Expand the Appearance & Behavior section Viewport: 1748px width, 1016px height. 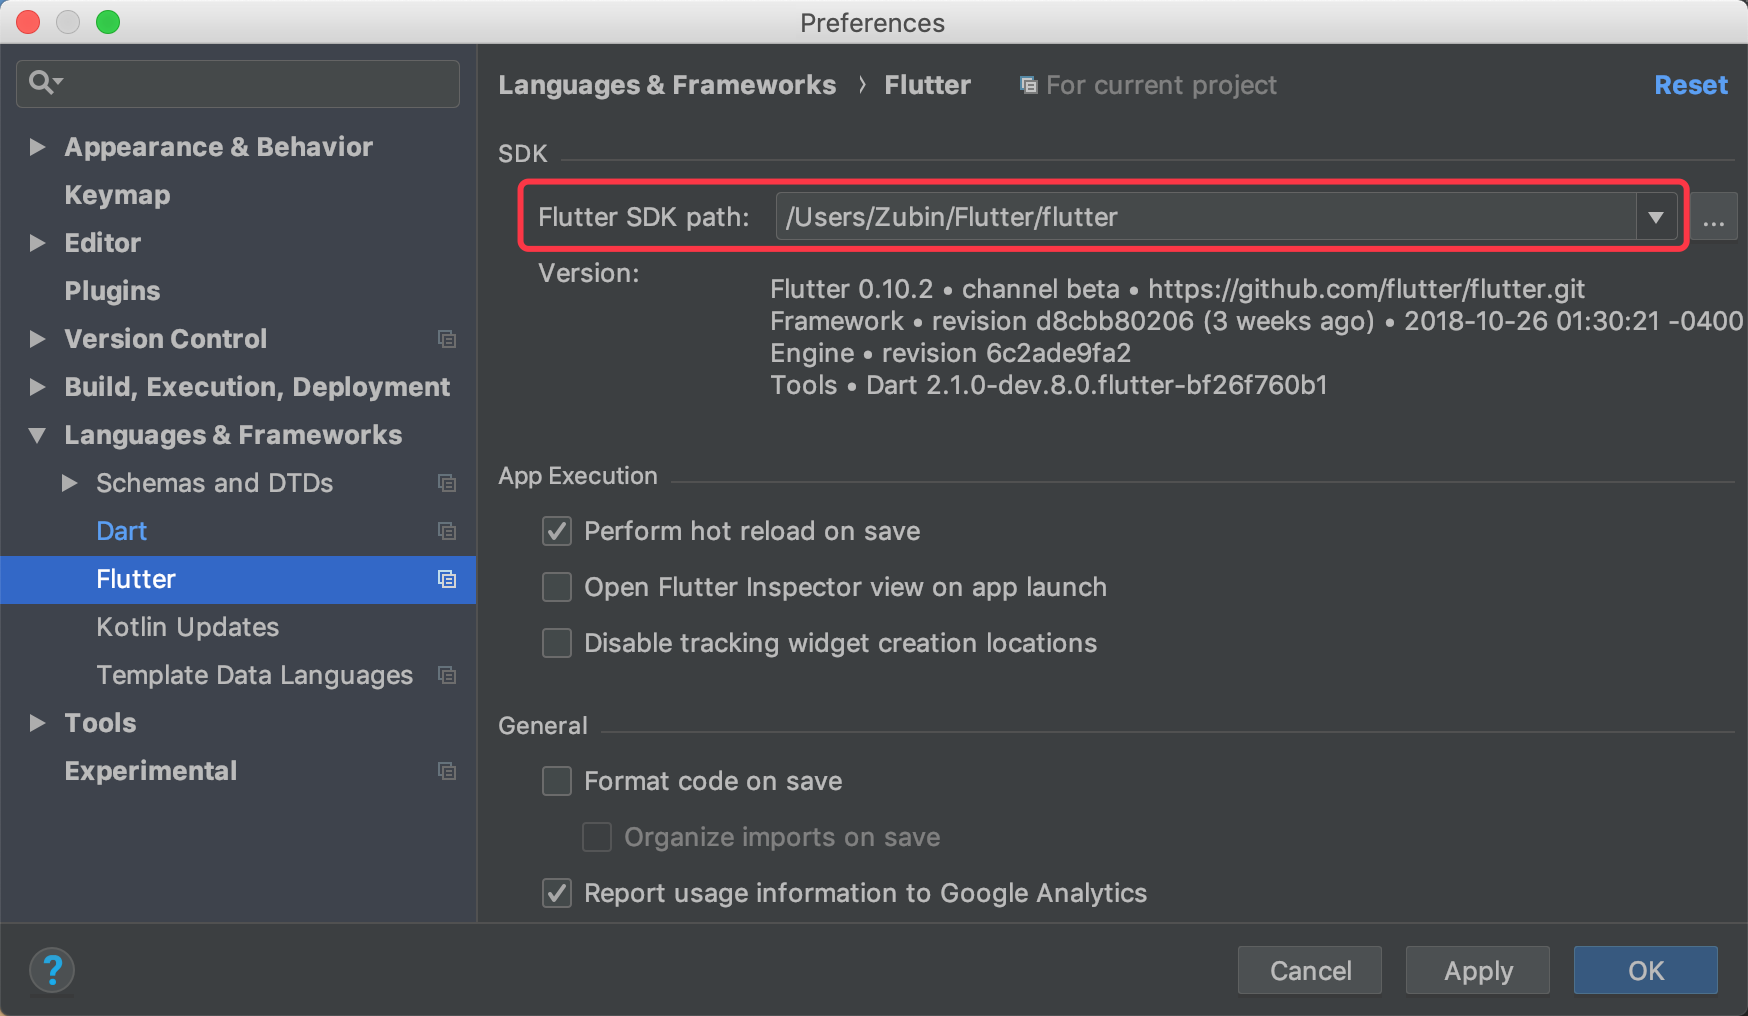pos(38,147)
